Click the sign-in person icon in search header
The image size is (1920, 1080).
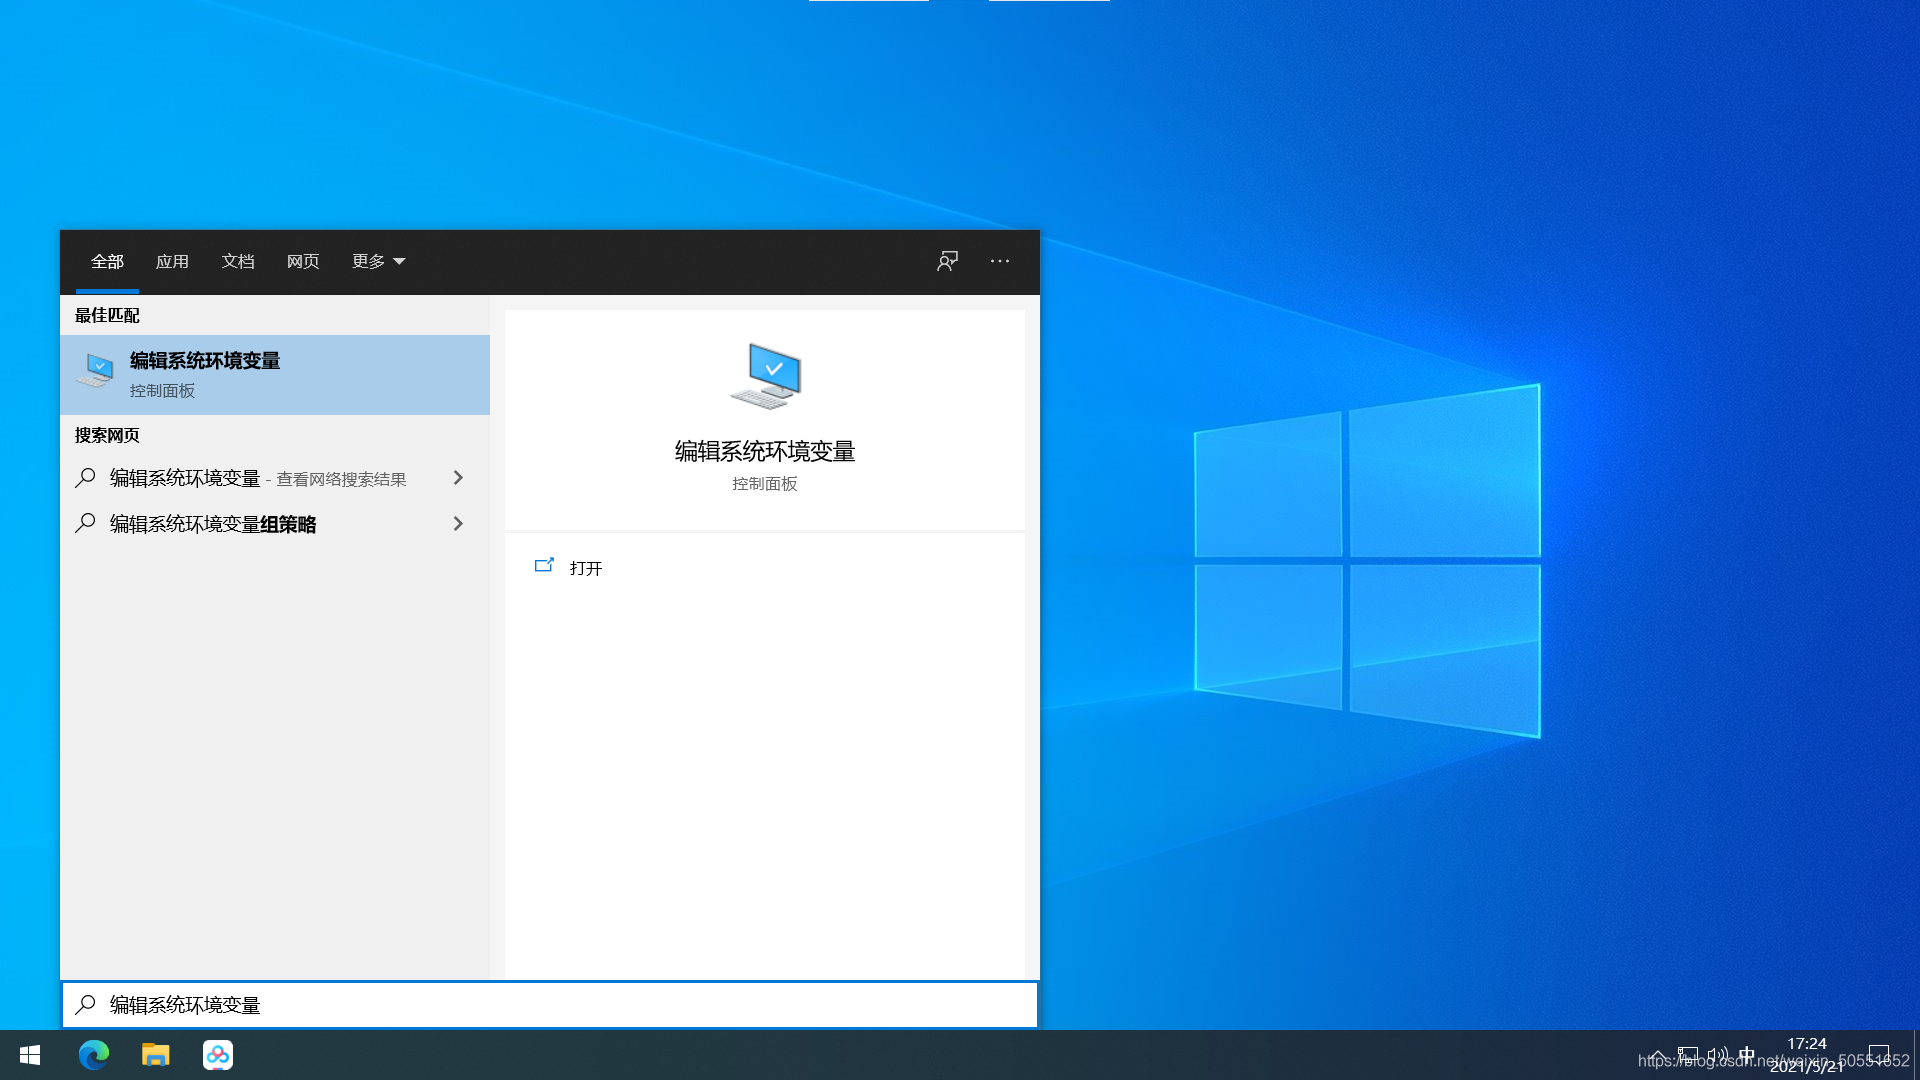point(946,261)
